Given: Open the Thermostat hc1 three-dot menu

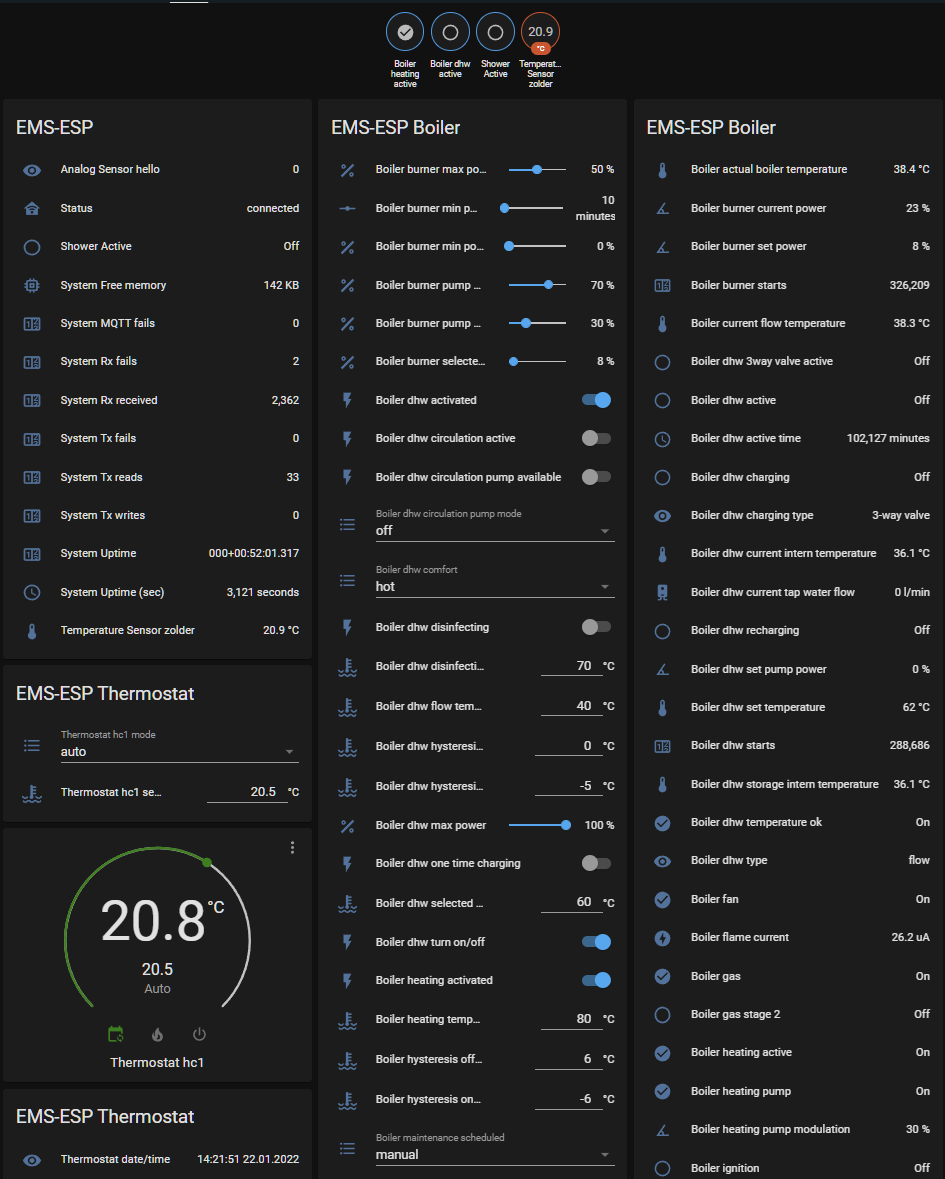Looking at the screenshot, I should click(292, 848).
